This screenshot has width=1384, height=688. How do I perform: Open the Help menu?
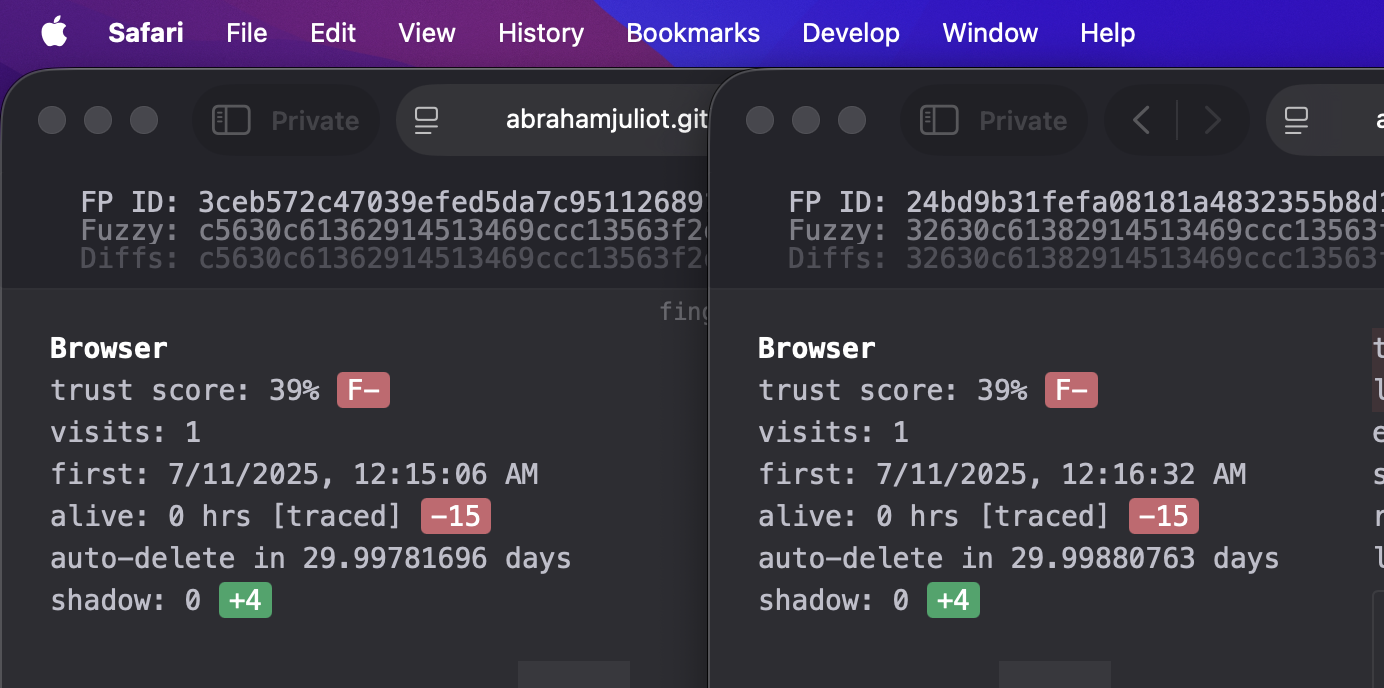(x=1108, y=33)
